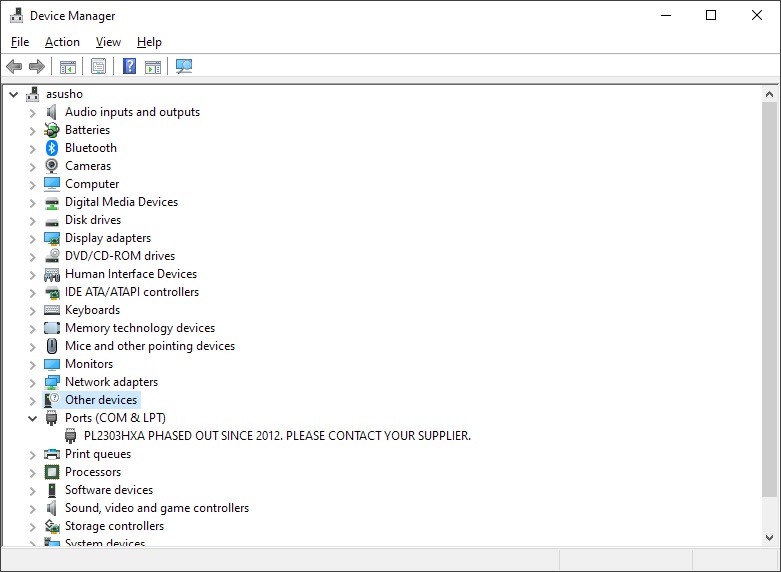The width and height of the screenshot is (781, 572).
Task: Select the IDE ATA/ATAPI controllers entry
Action: 132,292
